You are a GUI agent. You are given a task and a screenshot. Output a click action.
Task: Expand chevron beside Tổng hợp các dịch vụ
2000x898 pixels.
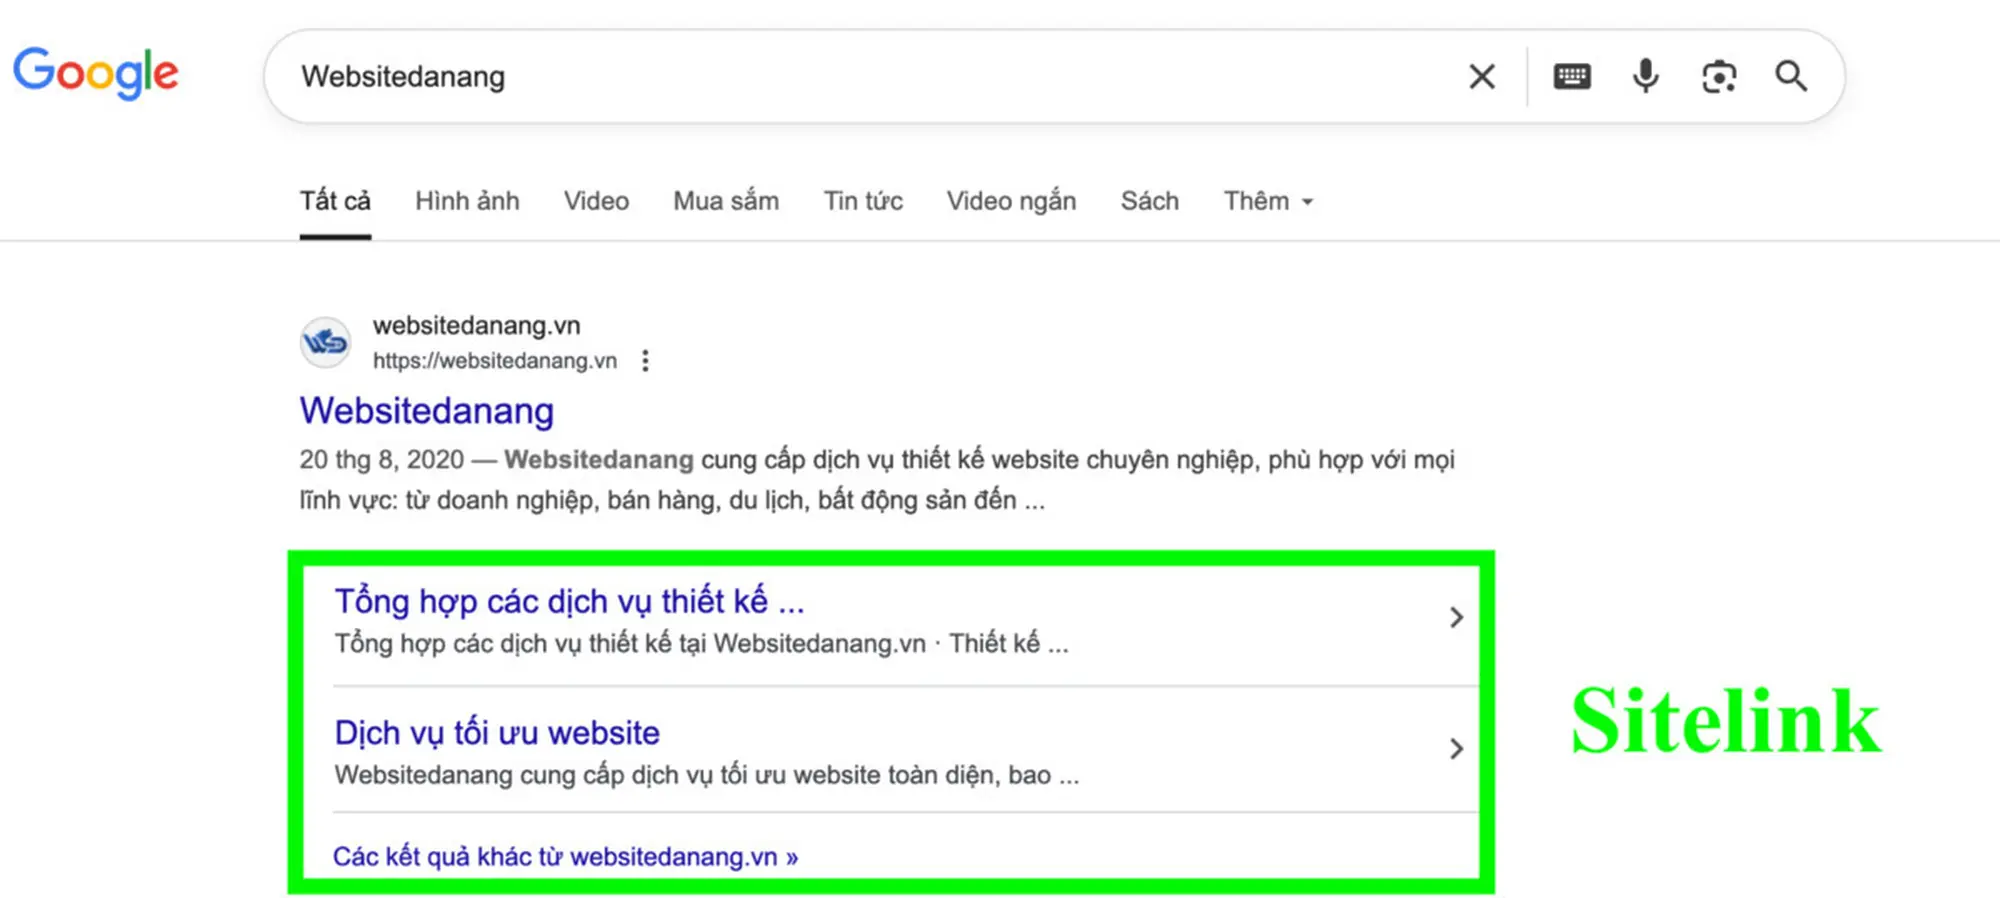[x=1456, y=618]
